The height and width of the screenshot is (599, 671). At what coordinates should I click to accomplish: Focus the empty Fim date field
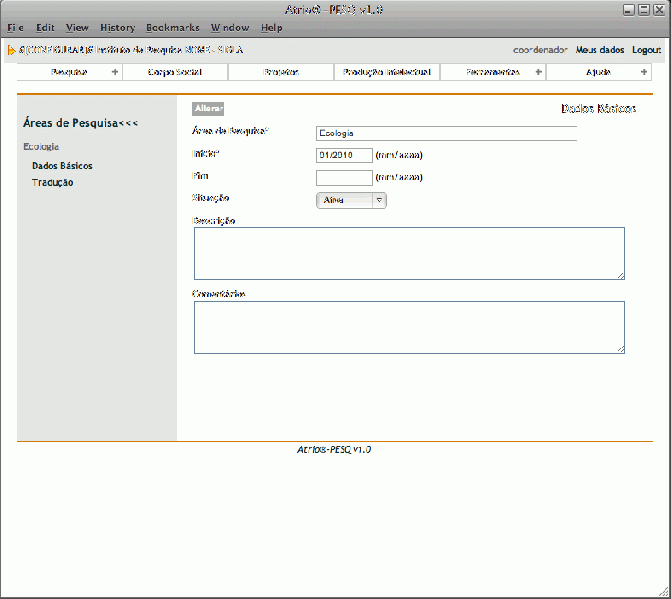click(344, 177)
